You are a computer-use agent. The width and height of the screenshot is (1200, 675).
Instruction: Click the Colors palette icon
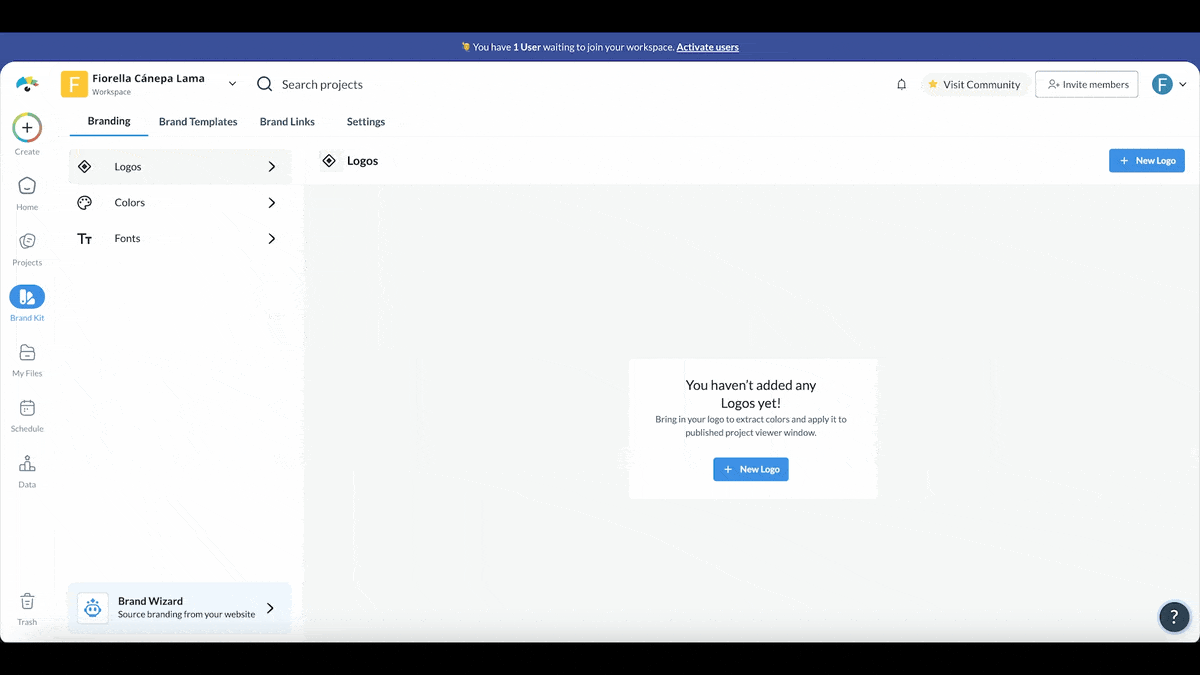84,203
